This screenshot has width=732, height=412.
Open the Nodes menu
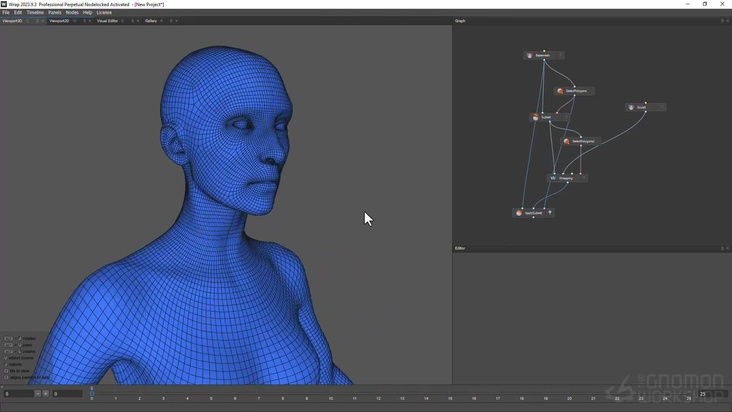(x=72, y=13)
